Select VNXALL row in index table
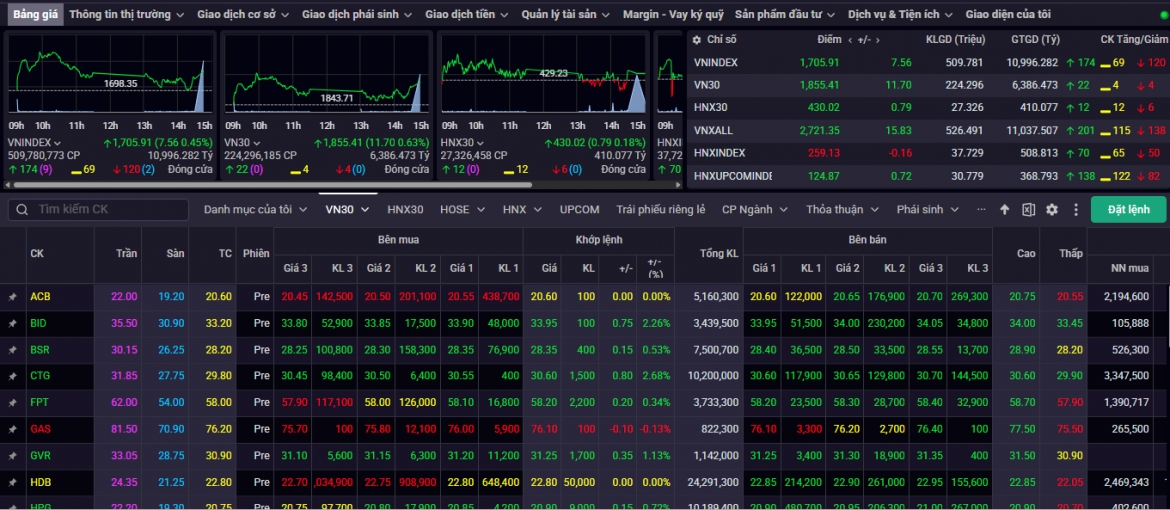The image size is (1170, 510). 927,131
